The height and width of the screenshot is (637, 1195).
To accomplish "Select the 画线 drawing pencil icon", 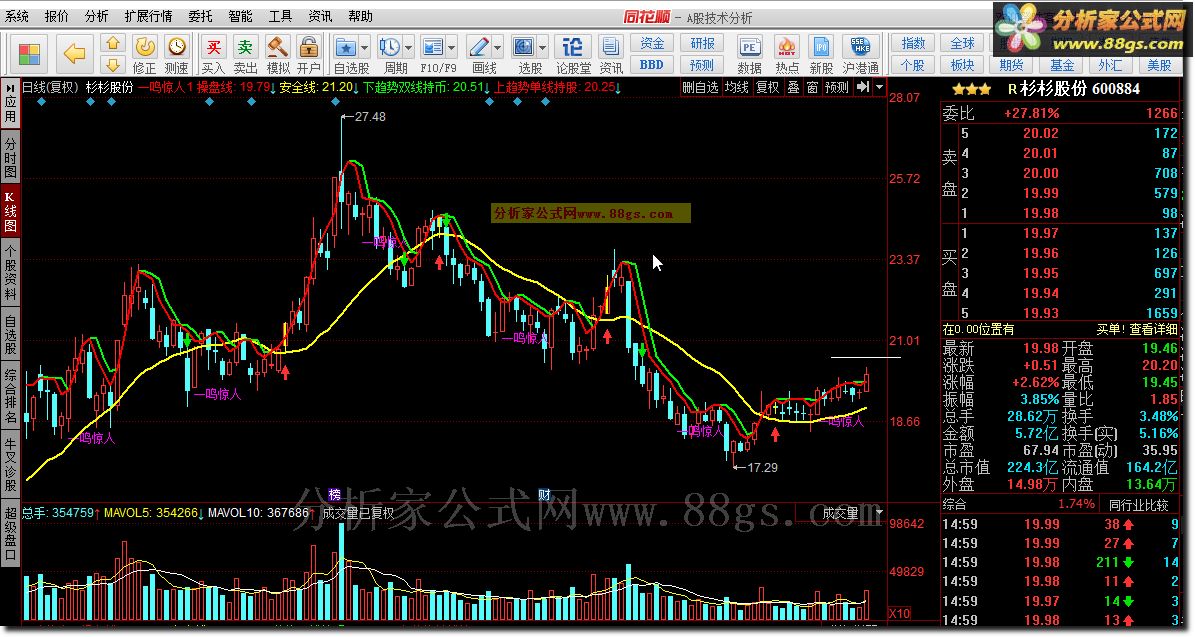I will [479, 48].
